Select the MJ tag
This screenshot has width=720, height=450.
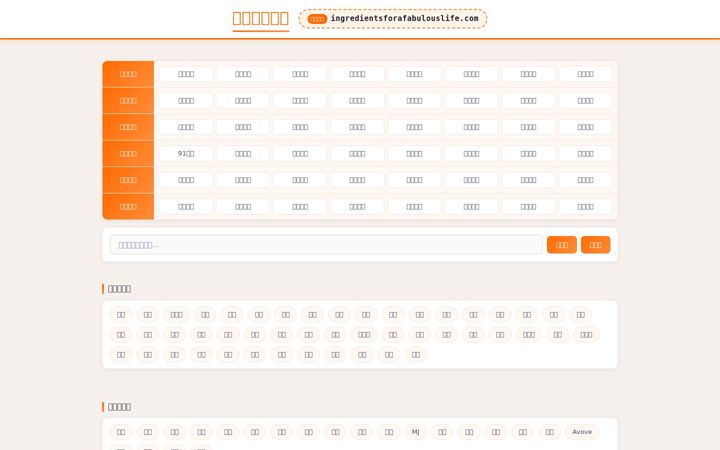click(x=415, y=432)
